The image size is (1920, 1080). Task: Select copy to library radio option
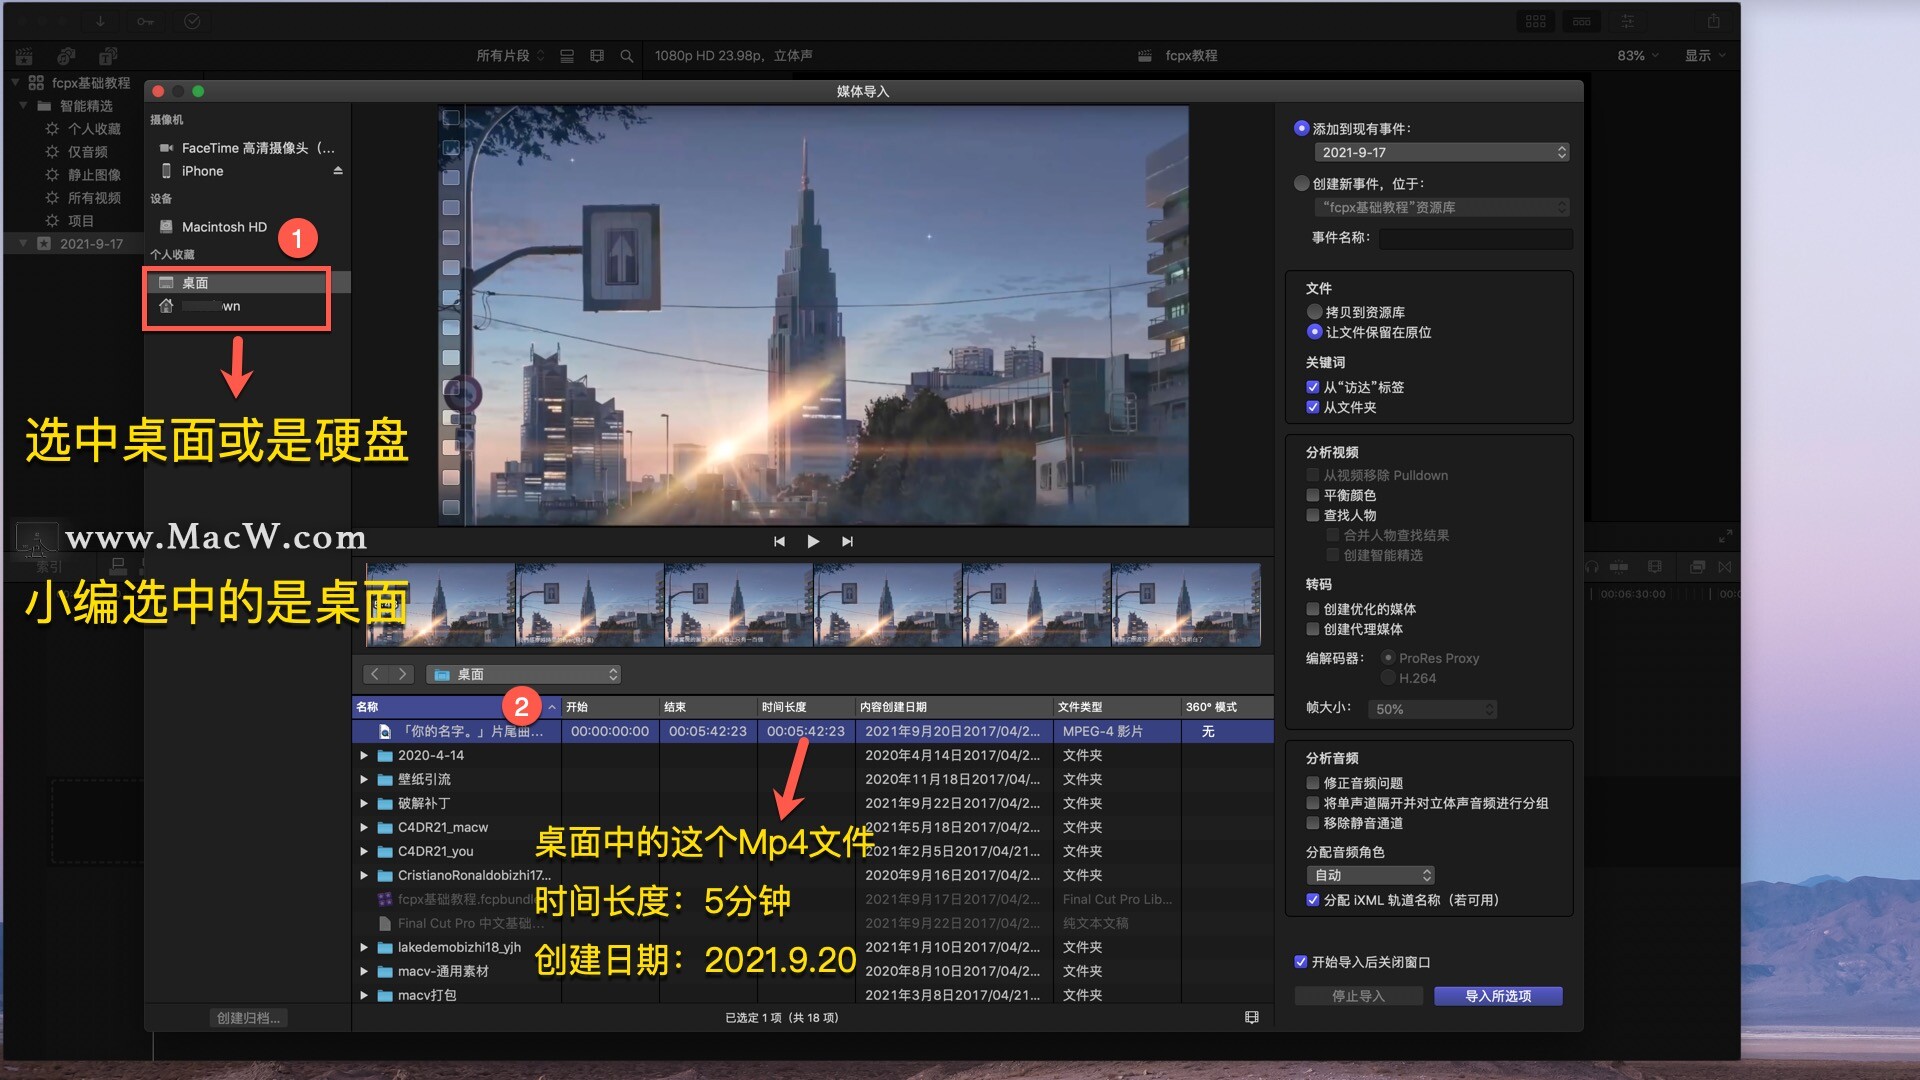tap(1314, 312)
